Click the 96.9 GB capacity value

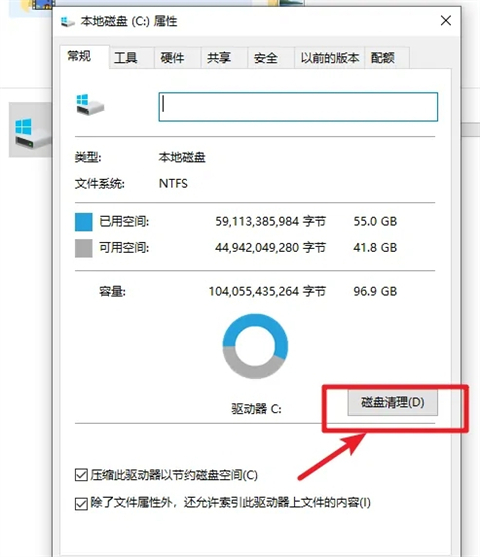coord(375,292)
